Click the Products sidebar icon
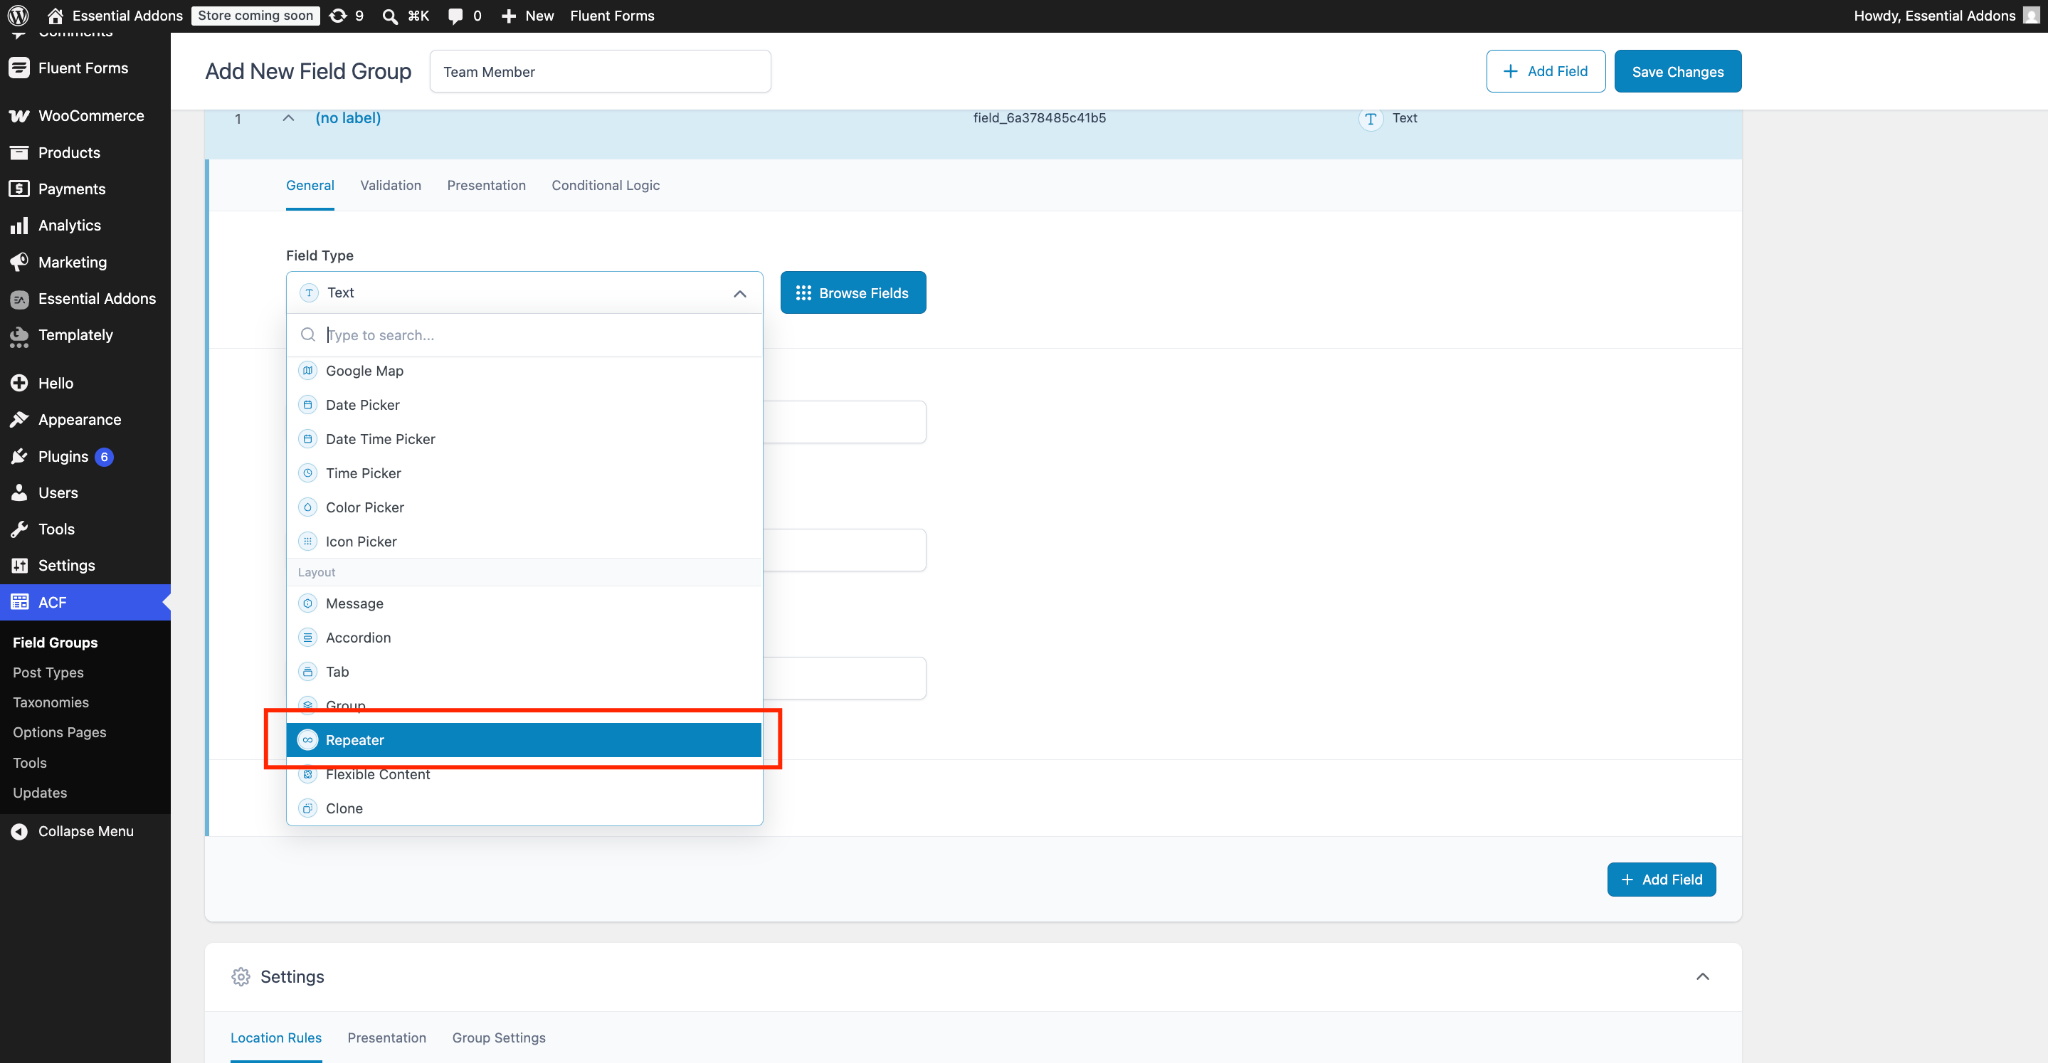This screenshot has width=2048, height=1063. click(x=19, y=152)
